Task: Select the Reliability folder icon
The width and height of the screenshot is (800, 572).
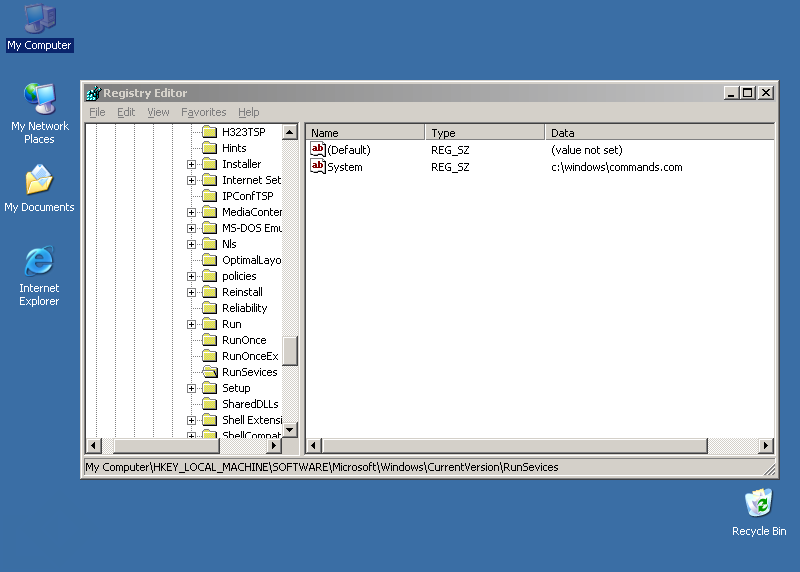Action: click(210, 308)
